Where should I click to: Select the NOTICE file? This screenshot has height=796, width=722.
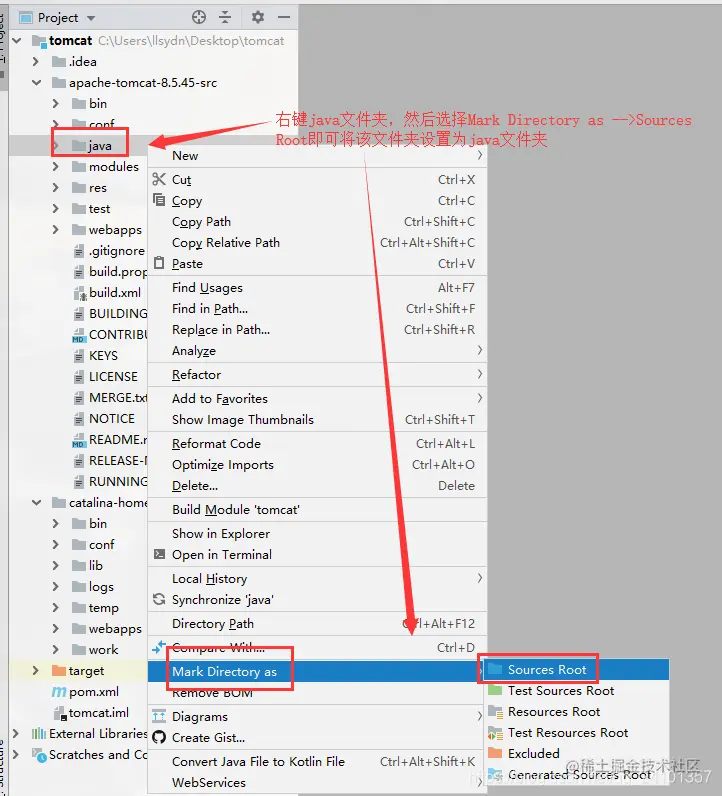click(x=112, y=418)
